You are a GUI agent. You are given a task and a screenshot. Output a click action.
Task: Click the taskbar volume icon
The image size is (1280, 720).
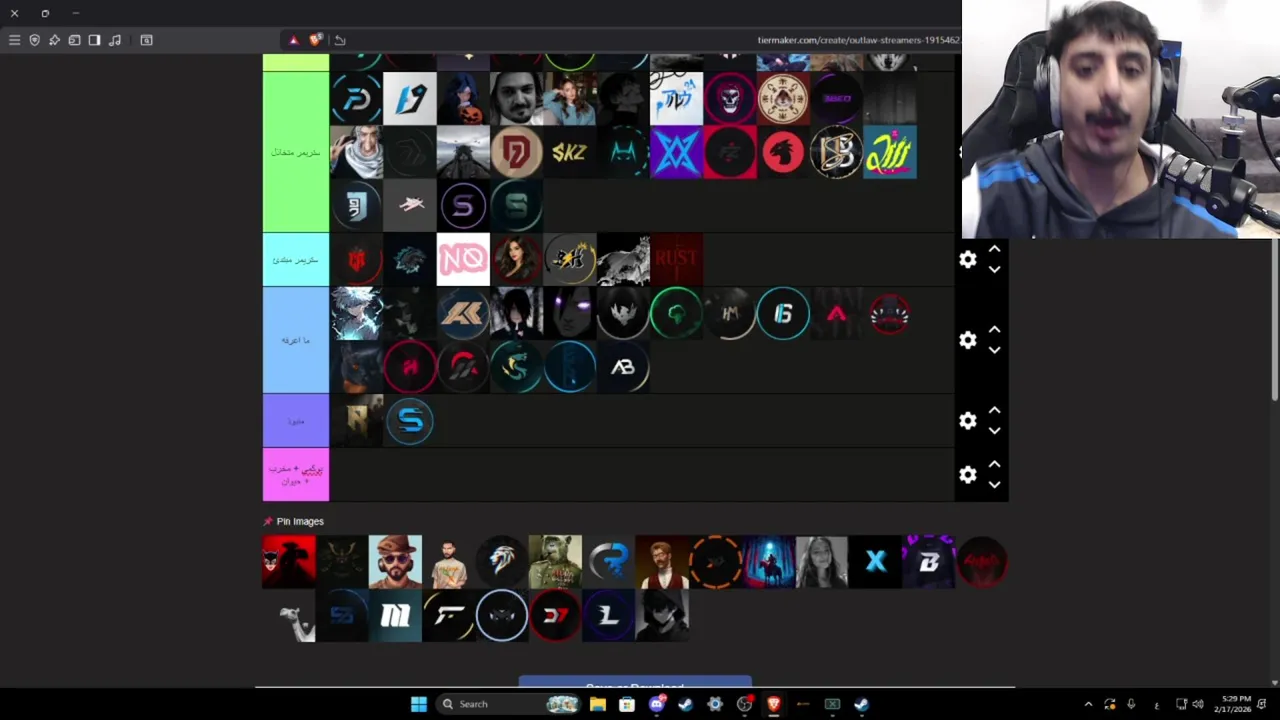pos(1198,704)
